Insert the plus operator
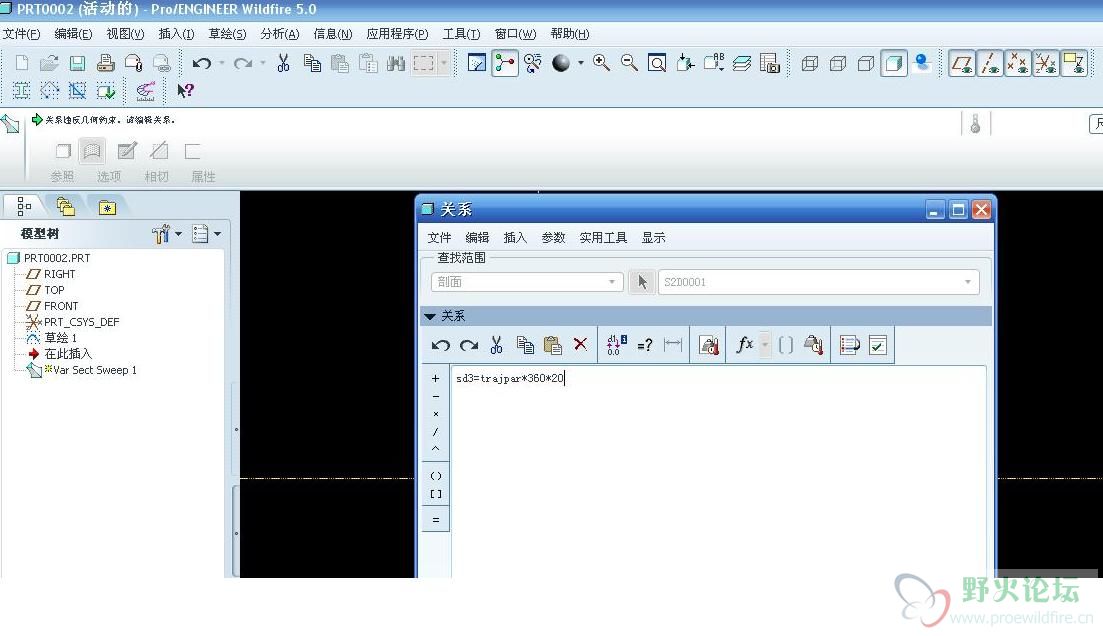This screenshot has height=636, width=1103. (435, 379)
